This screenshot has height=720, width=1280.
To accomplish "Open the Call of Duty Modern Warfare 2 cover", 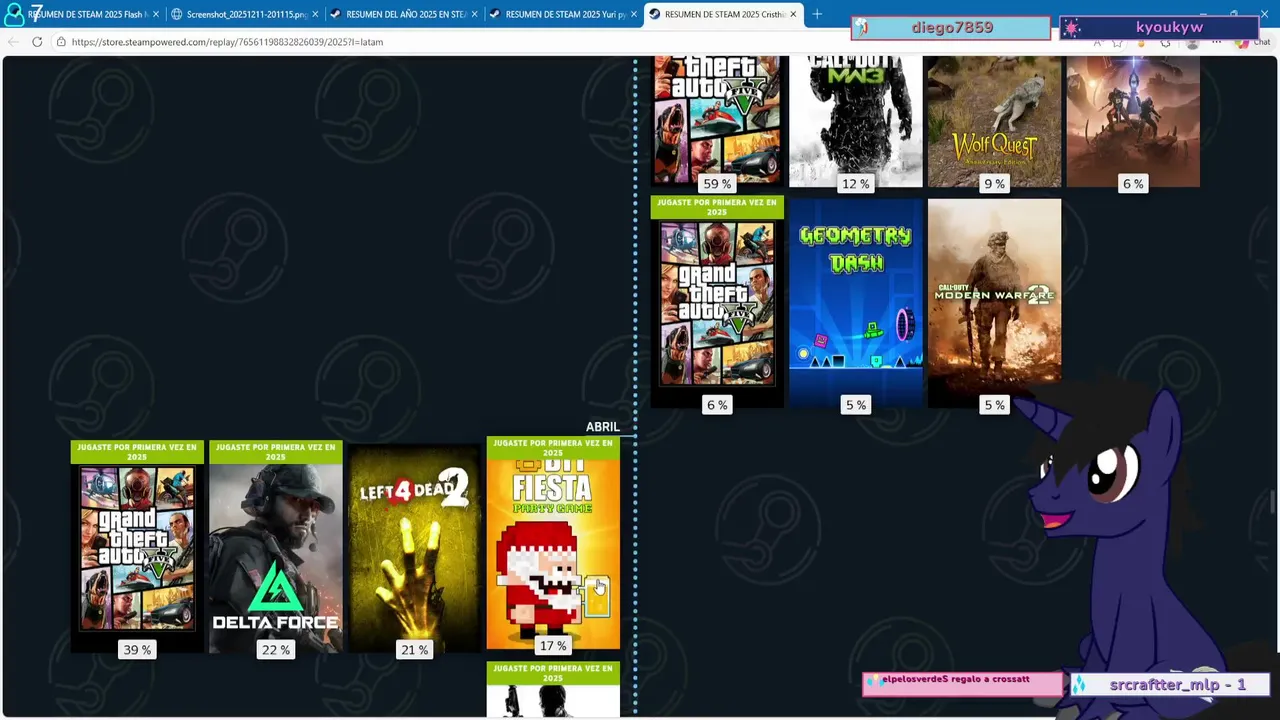I will pyautogui.click(x=994, y=303).
